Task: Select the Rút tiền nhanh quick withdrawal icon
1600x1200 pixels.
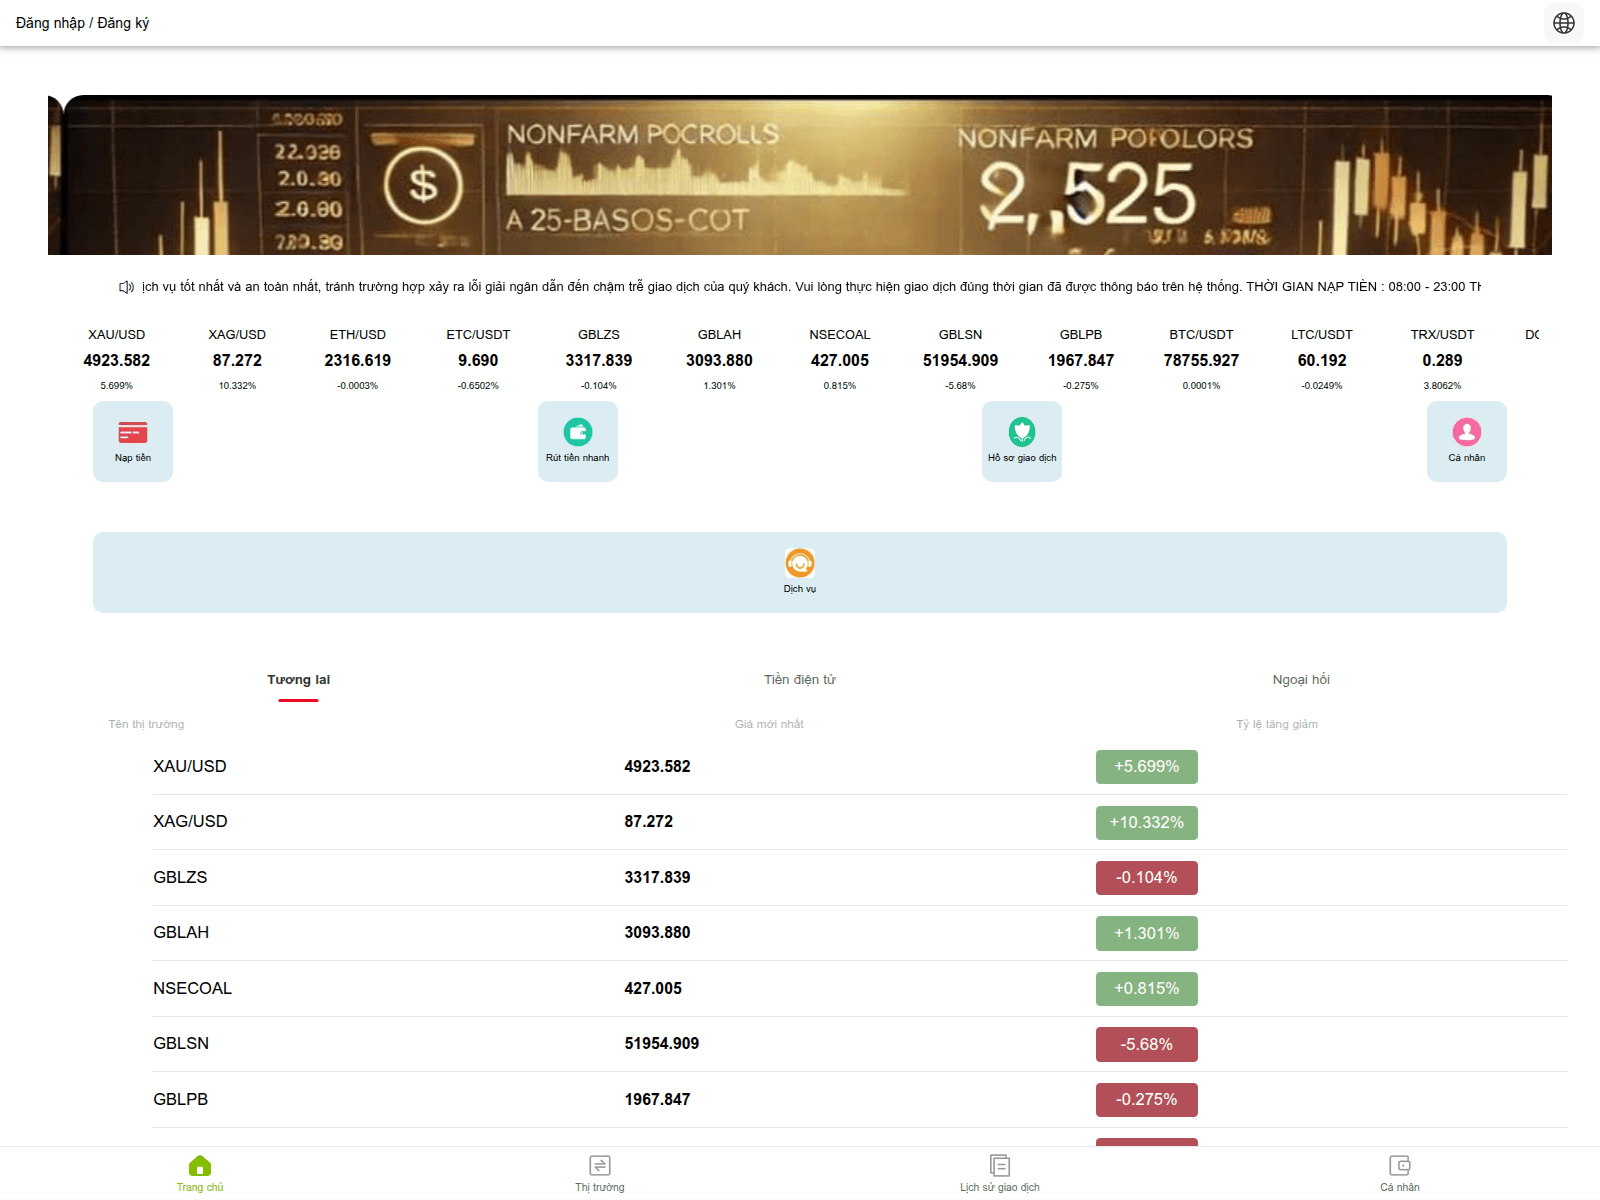Action: click(577, 440)
